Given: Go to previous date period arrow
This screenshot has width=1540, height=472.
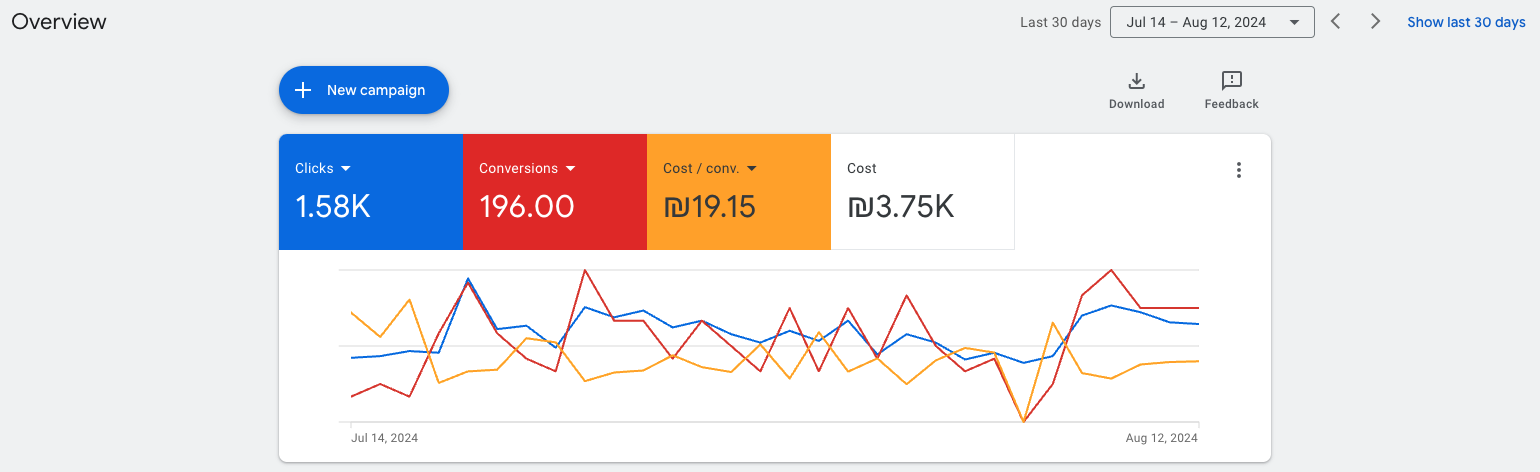Looking at the screenshot, I should coord(1335,22).
